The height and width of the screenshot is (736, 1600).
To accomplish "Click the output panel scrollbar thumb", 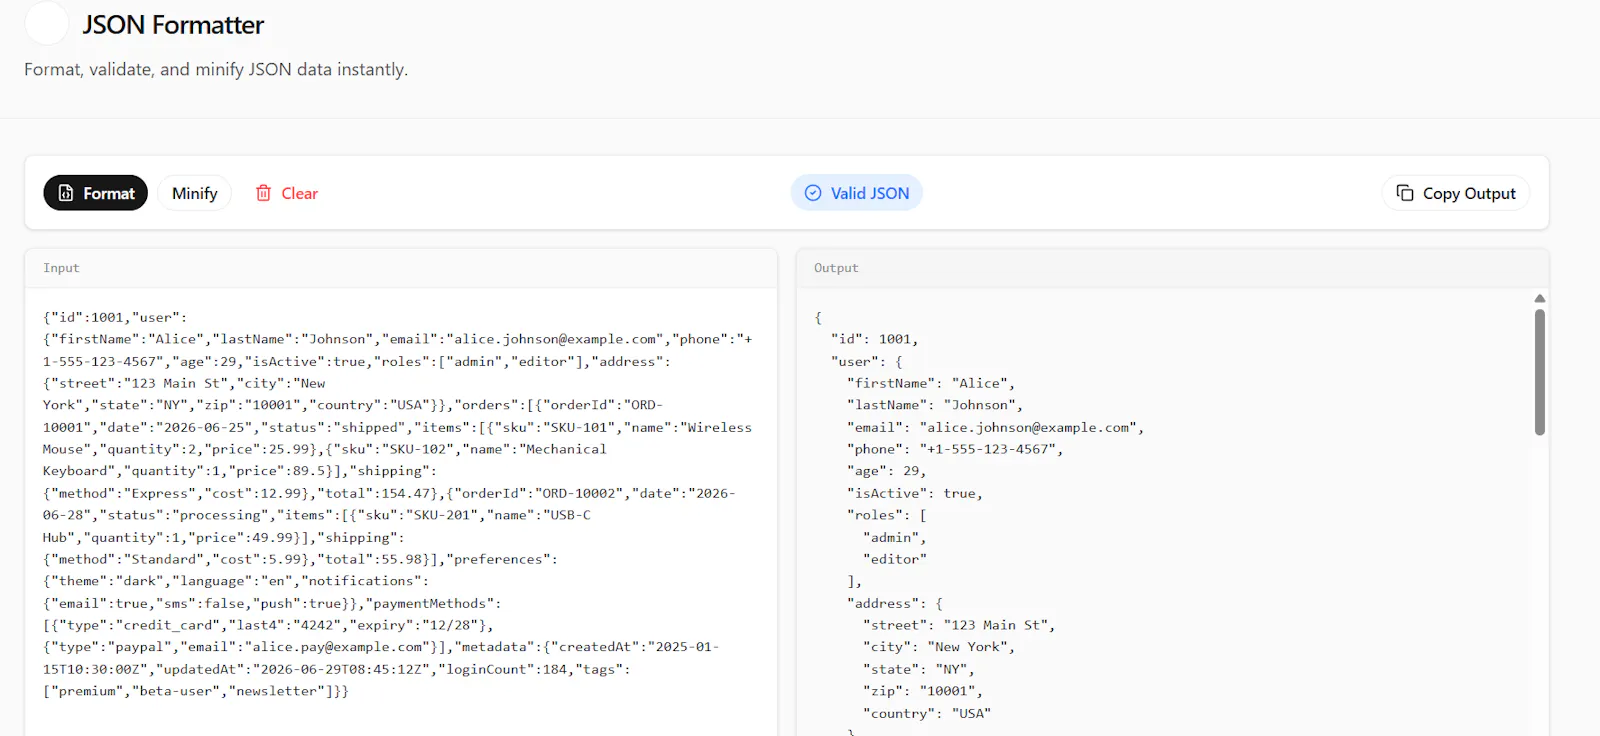I will [1540, 372].
